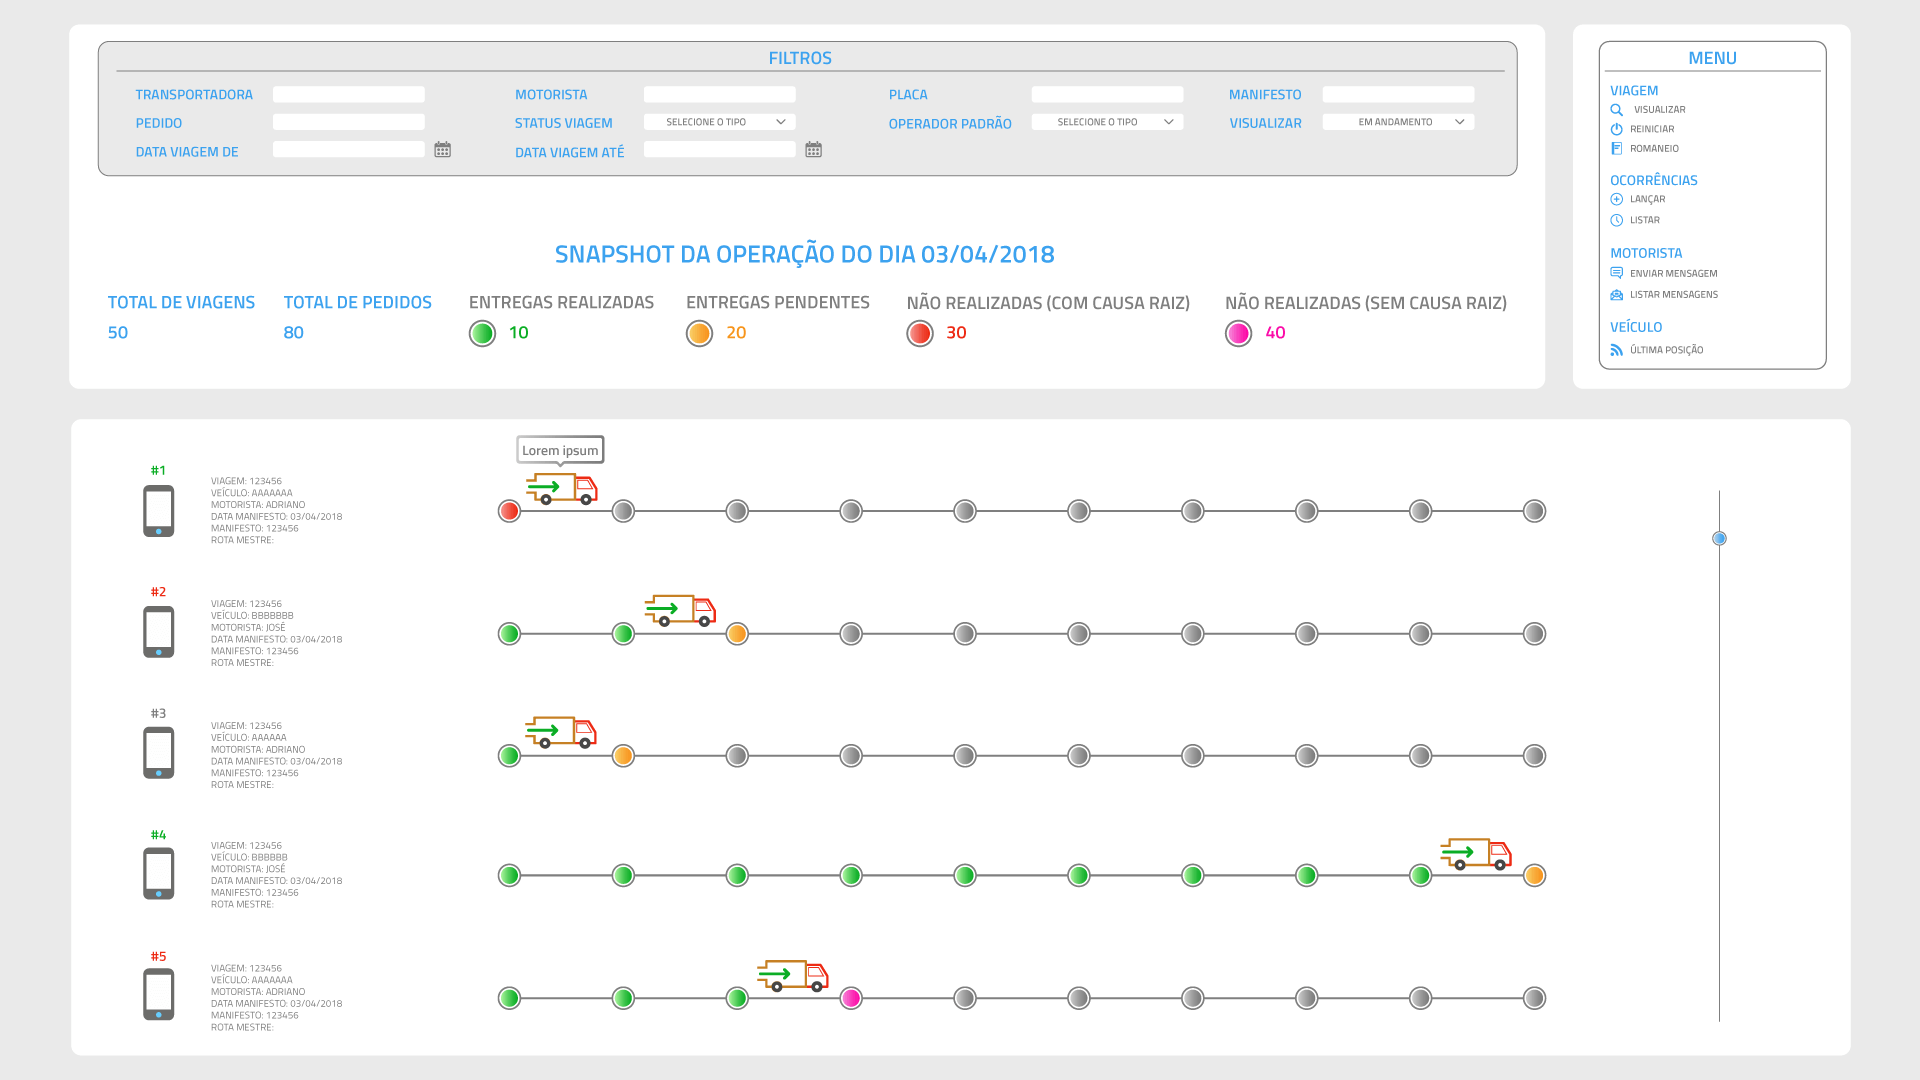Click the truck icon on route #5
Viewport: 1920px width, 1080px height.
pyautogui.click(x=793, y=976)
